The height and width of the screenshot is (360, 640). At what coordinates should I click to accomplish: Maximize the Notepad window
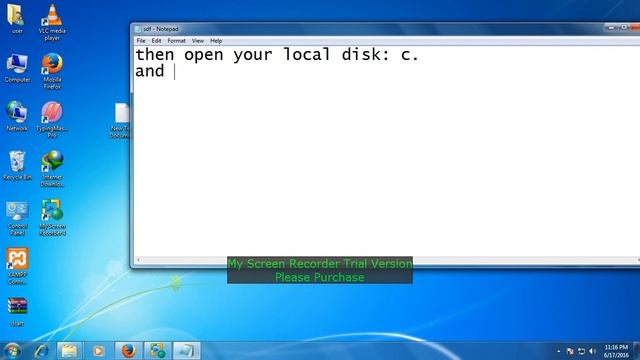pos(624,27)
